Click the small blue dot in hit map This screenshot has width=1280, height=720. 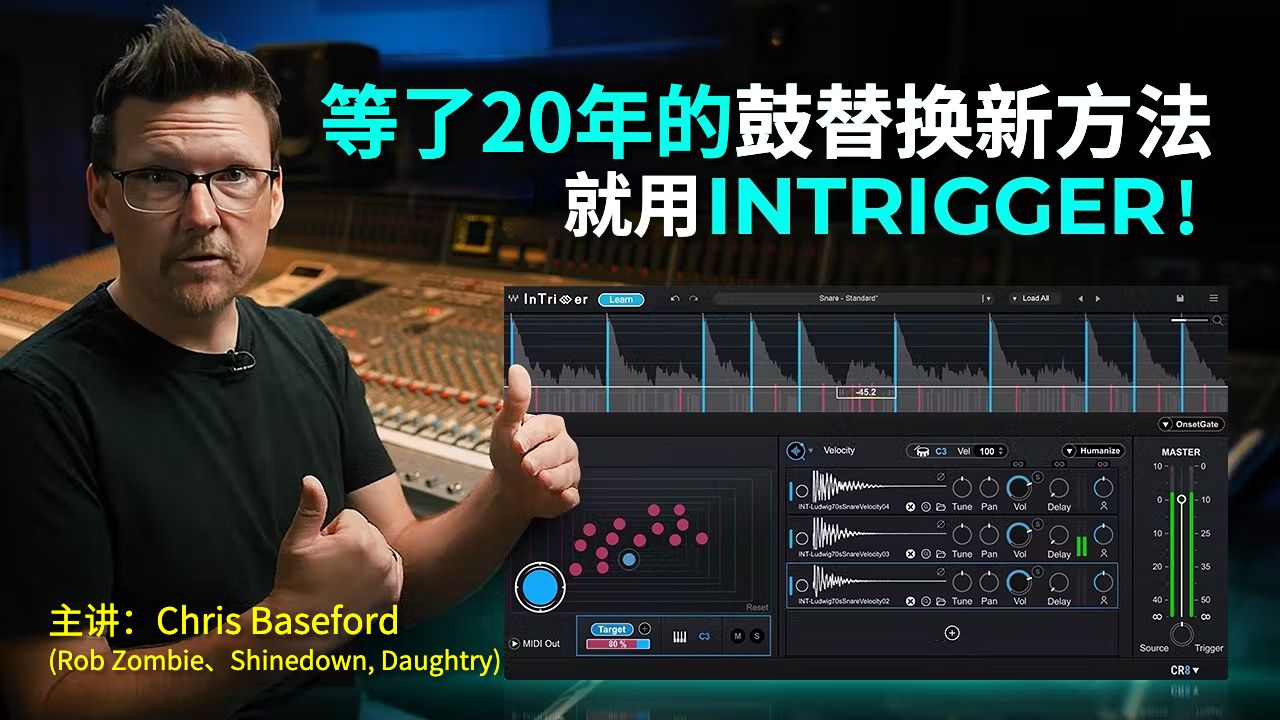[x=628, y=559]
